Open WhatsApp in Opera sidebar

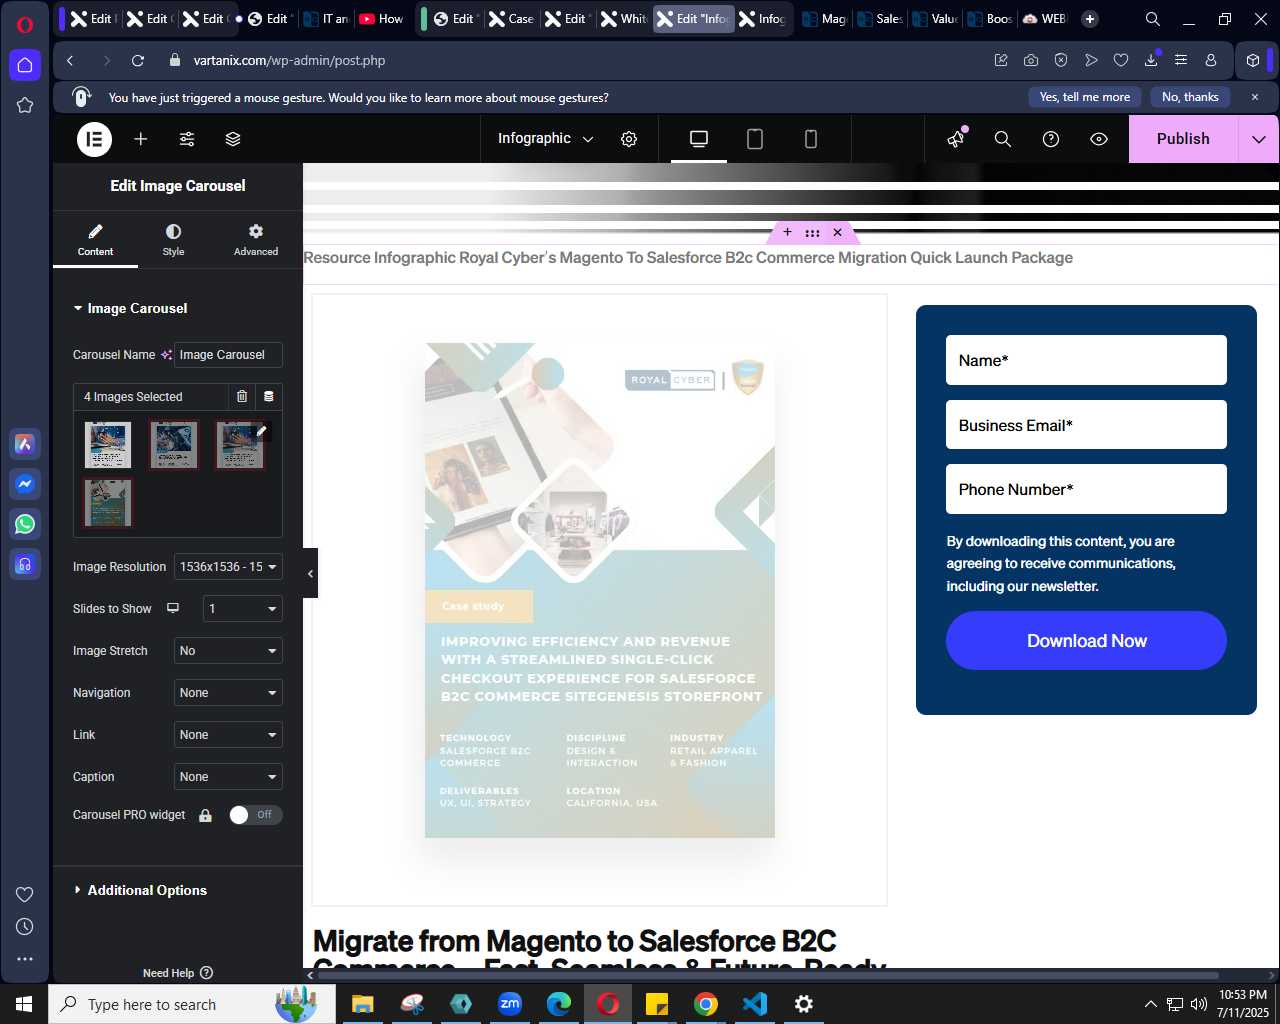tap(25, 524)
